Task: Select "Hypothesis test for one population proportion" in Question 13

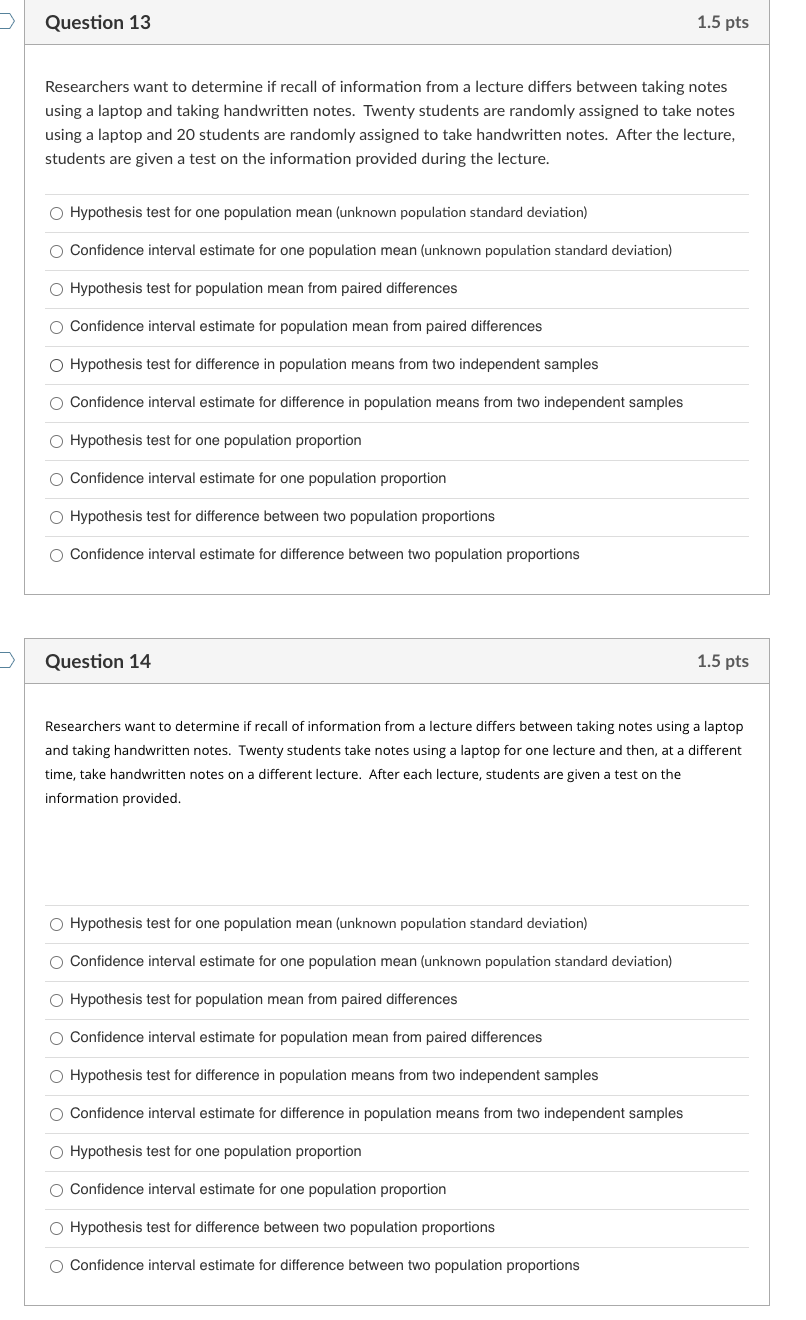Action: [x=57, y=440]
